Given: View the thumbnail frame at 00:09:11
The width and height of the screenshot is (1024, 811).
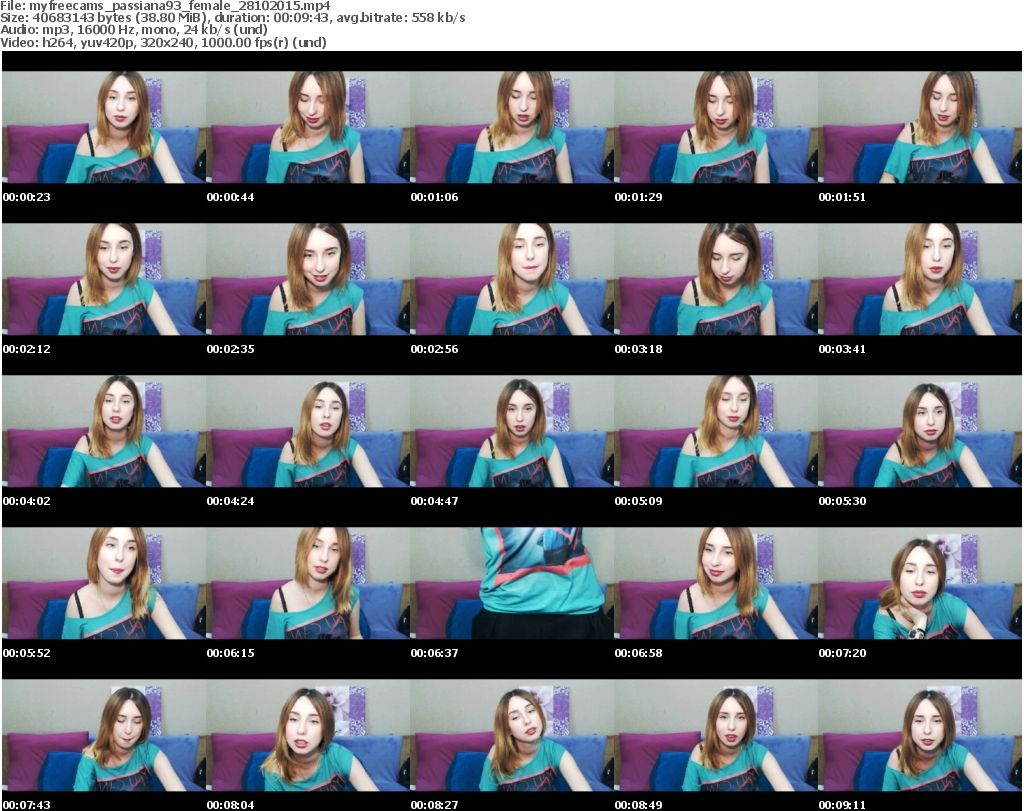Looking at the screenshot, I should coord(920,735).
